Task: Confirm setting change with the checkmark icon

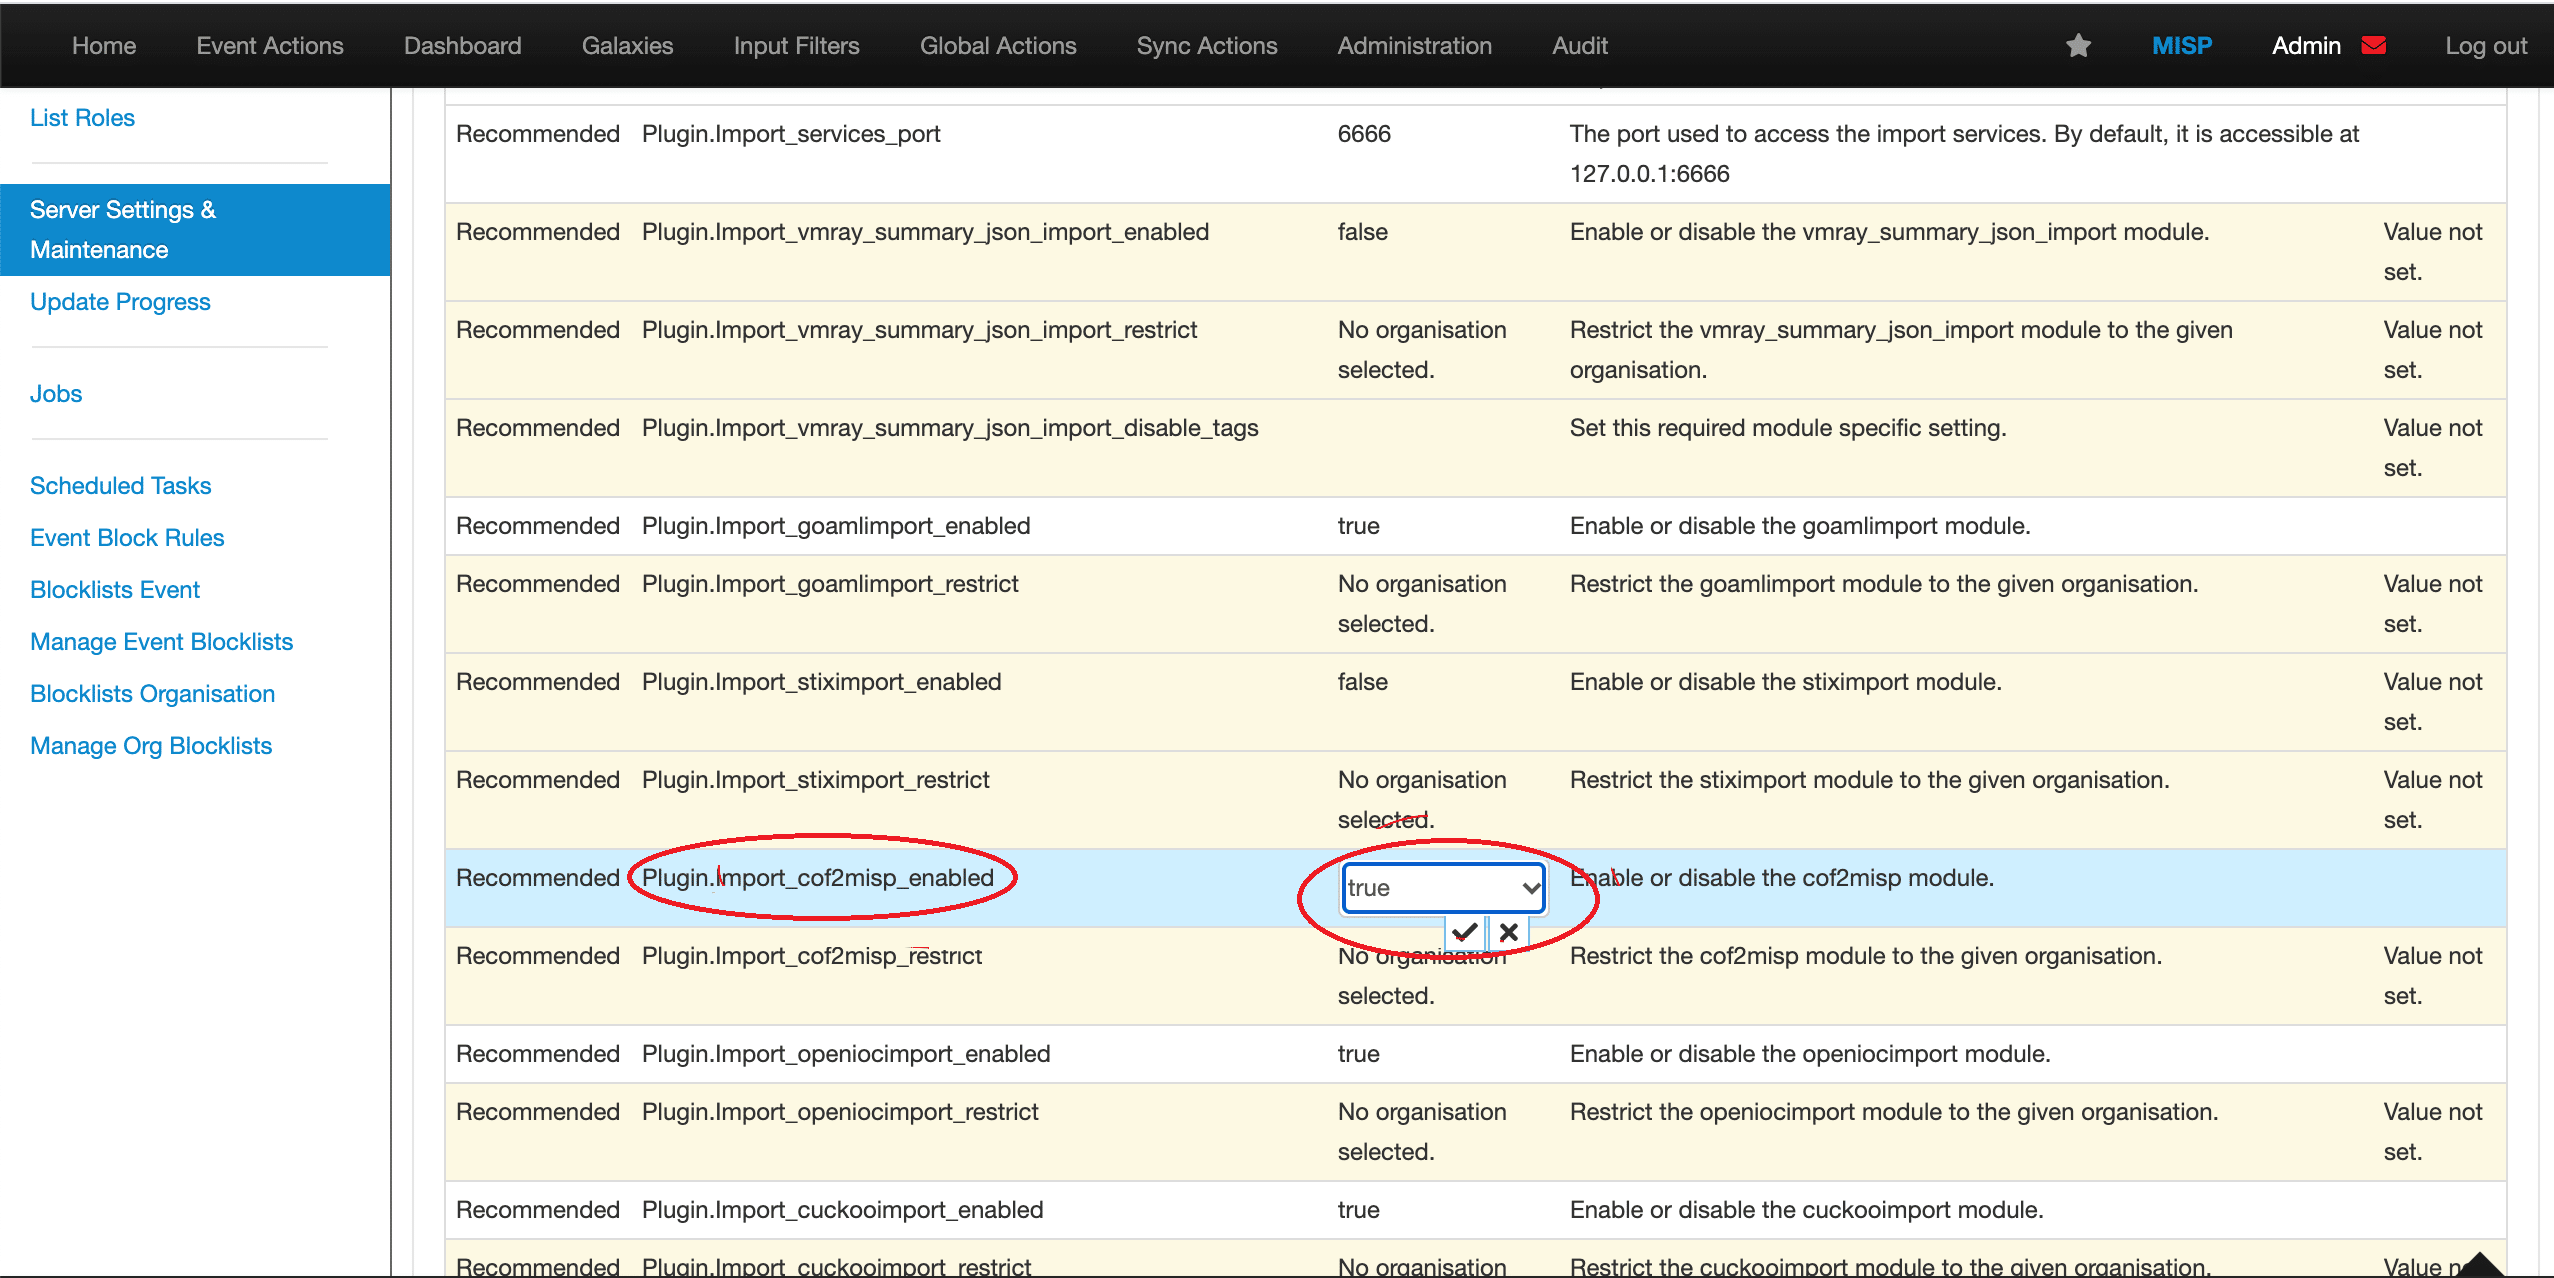Action: pyautogui.click(x=1464, y=931)
